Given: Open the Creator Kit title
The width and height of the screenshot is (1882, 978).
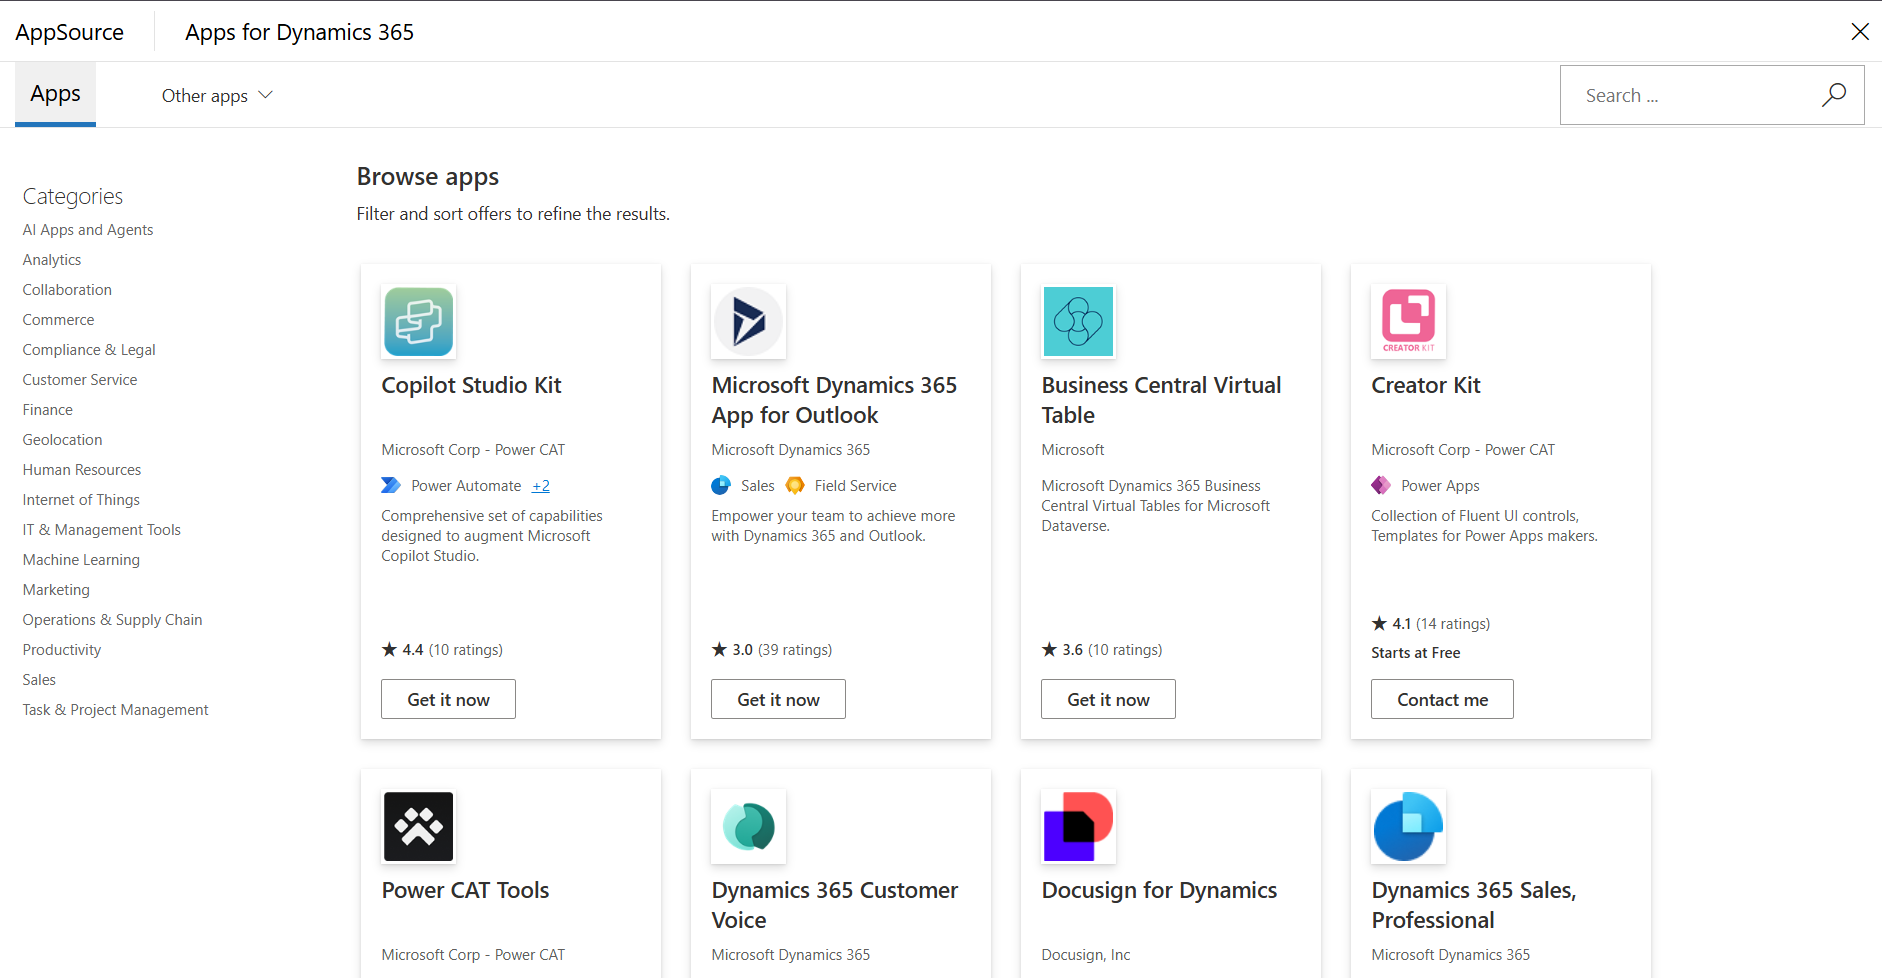Looking at the screenshot, I should pyautogui.click(x=1425, y=385).
